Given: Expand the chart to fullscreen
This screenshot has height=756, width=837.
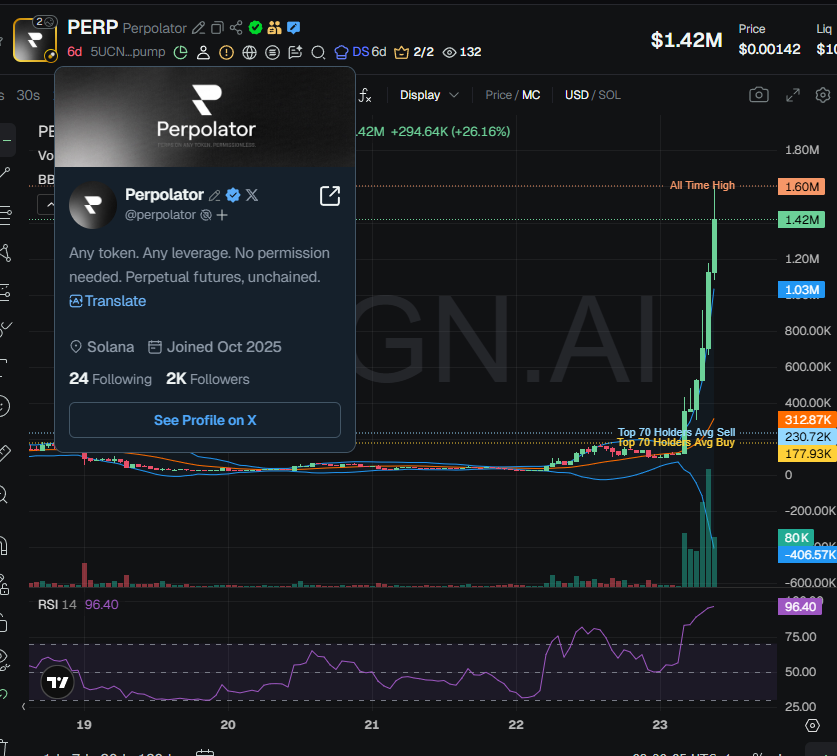Looking at the screenshot, I should coord(793,94).
